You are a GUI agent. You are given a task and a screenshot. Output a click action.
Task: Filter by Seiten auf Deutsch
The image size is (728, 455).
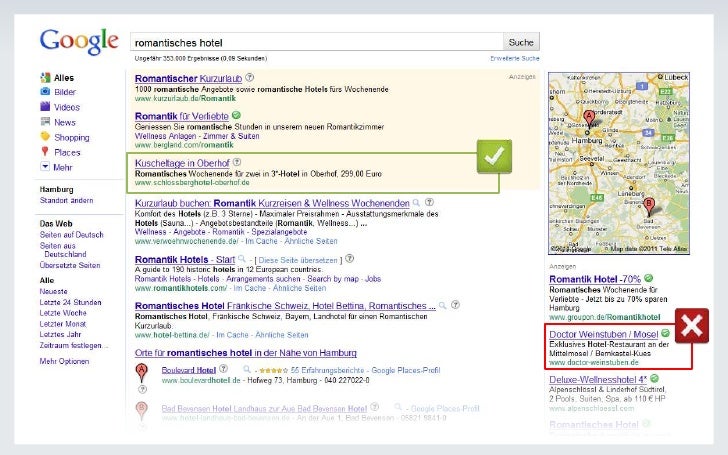click(x=72, y=234)
